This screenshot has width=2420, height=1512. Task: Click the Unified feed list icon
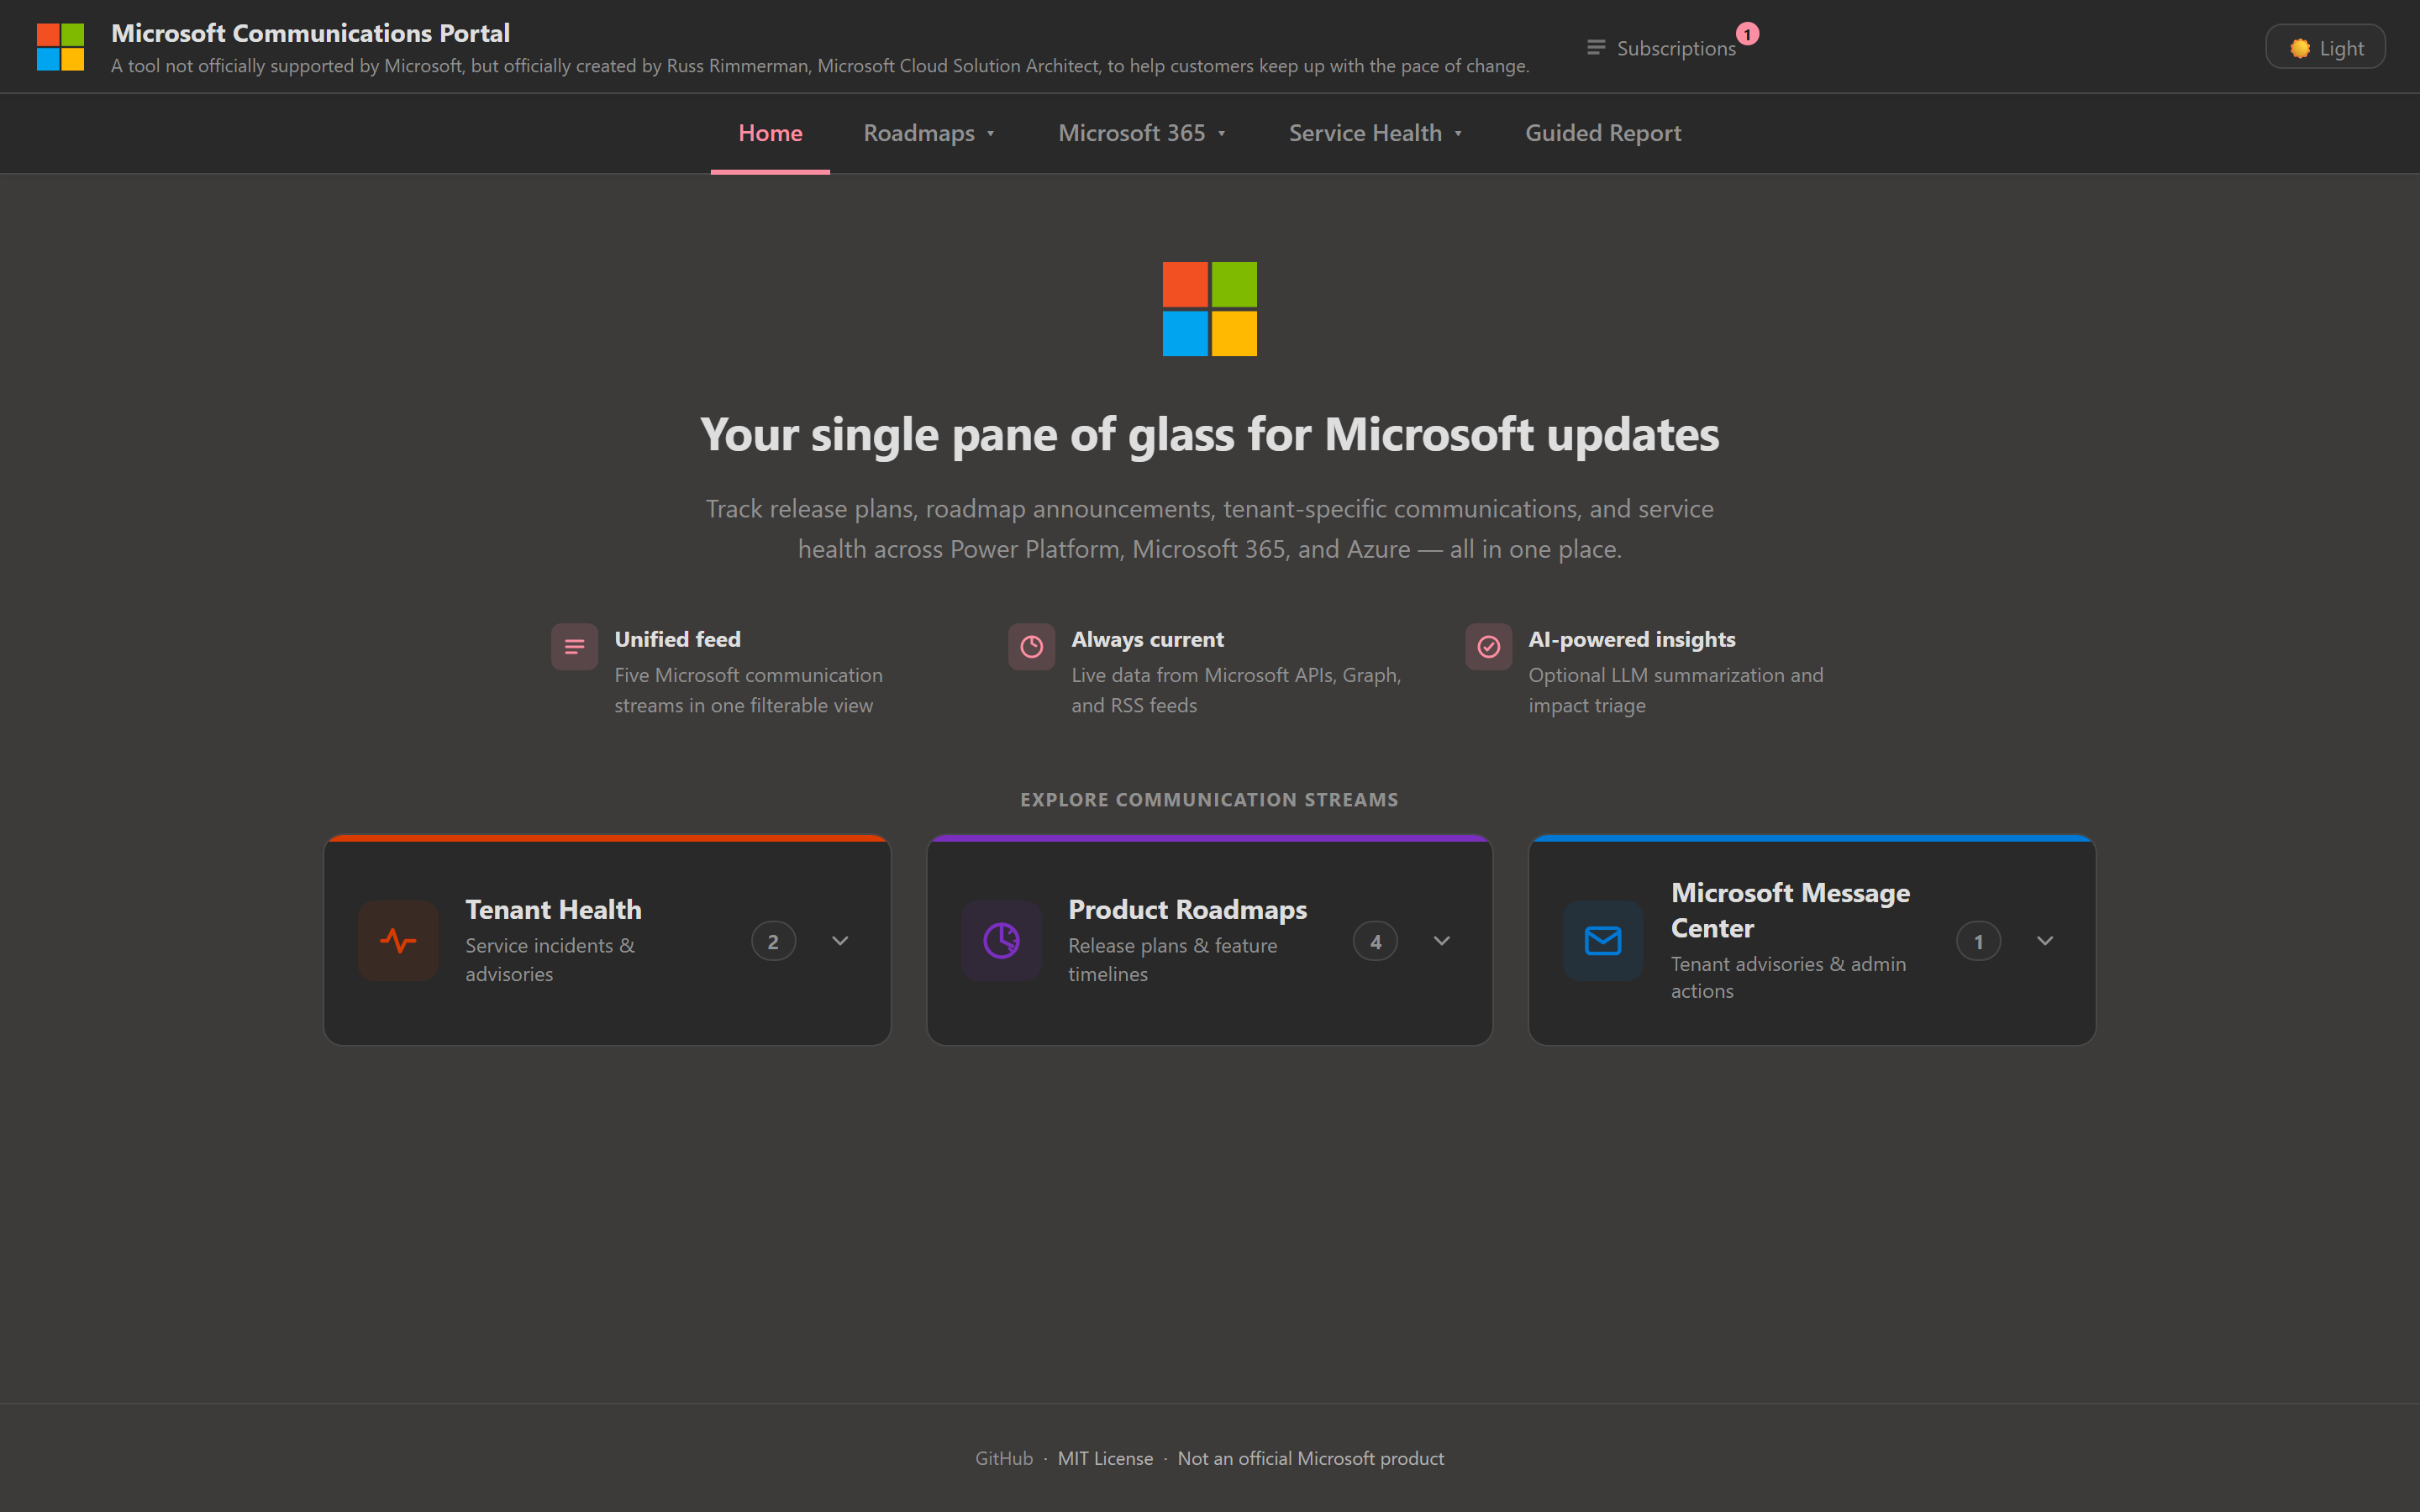(574, 647)
